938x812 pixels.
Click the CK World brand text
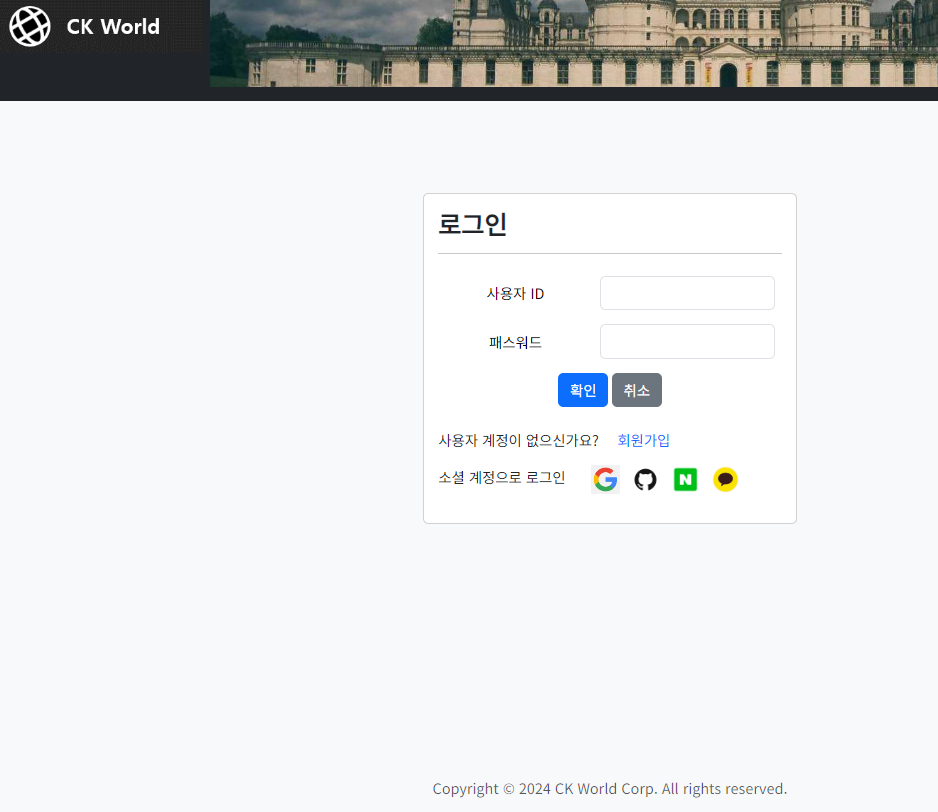[x=113, y=26]
